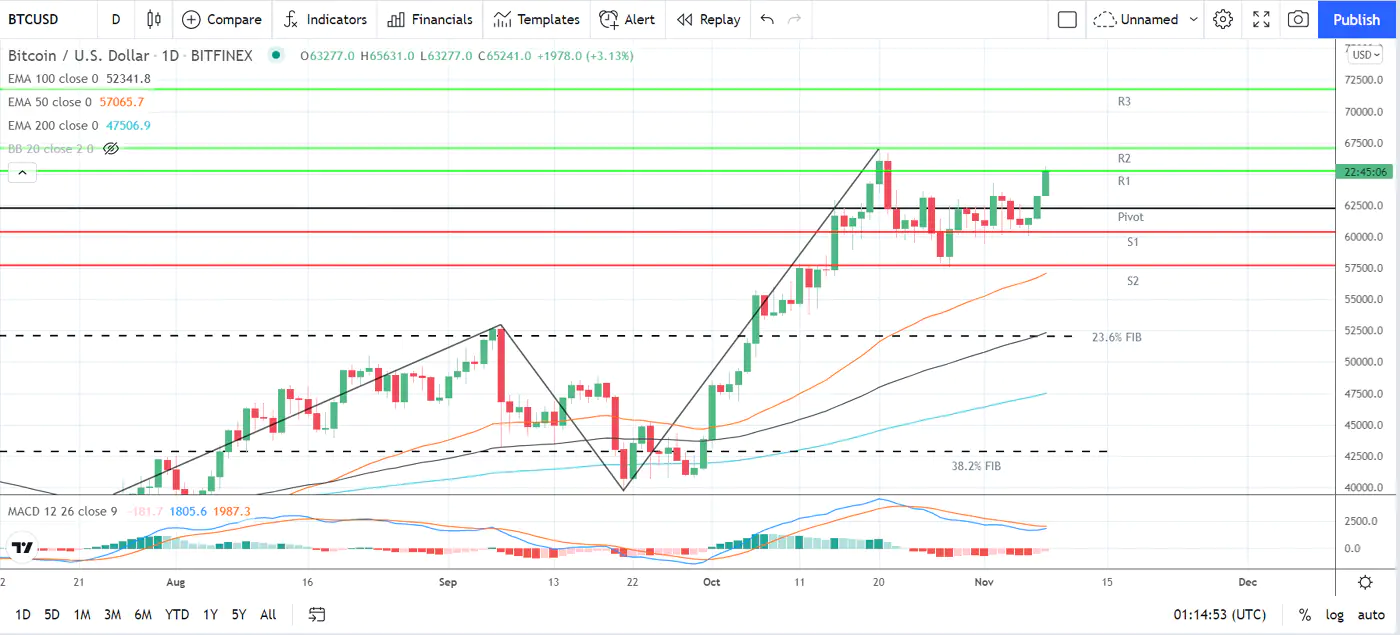This screenshot has height=635, width=1400.
Task: Select the All date range
Action: click(268, 614)
